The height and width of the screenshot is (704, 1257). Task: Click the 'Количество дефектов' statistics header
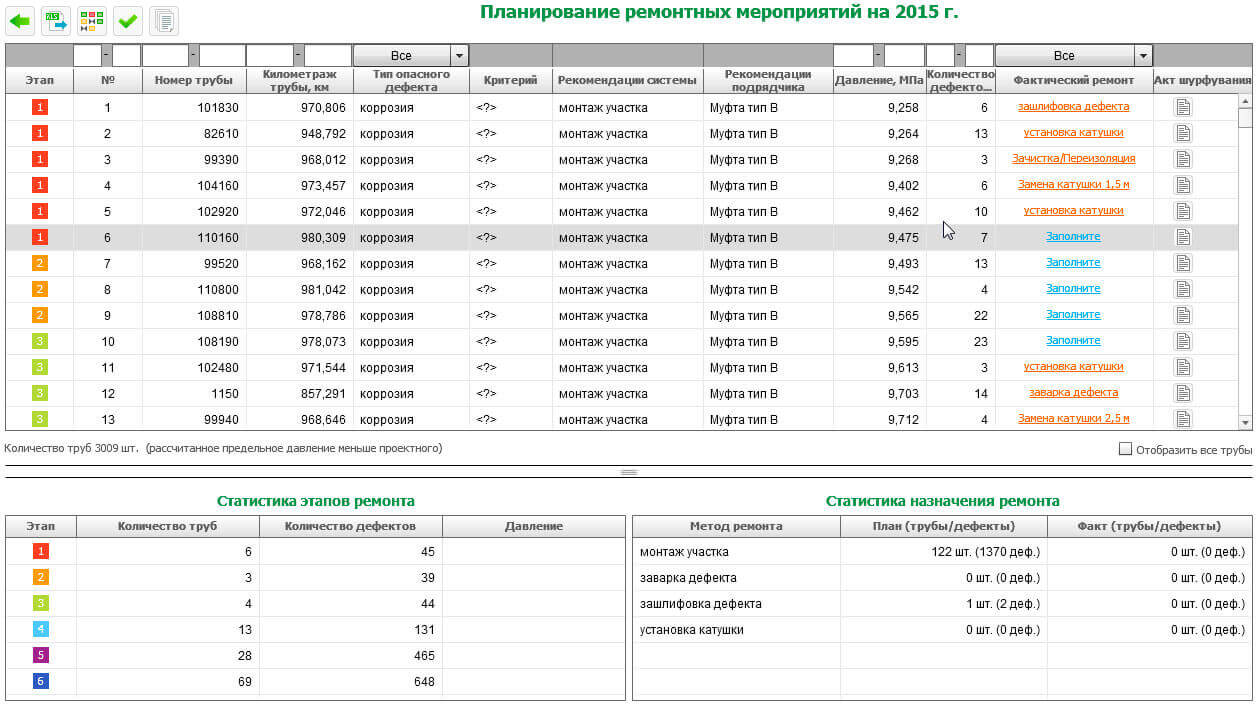(x=350, y=526)
